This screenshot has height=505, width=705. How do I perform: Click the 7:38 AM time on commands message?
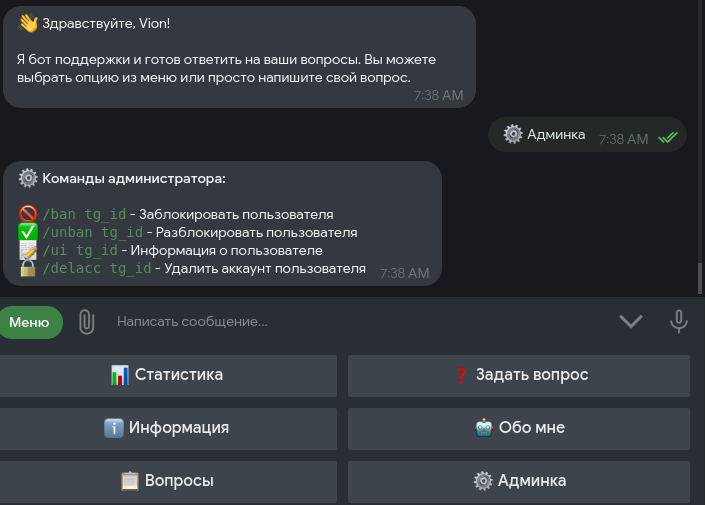pyautogui.click(x=405, y=273)
